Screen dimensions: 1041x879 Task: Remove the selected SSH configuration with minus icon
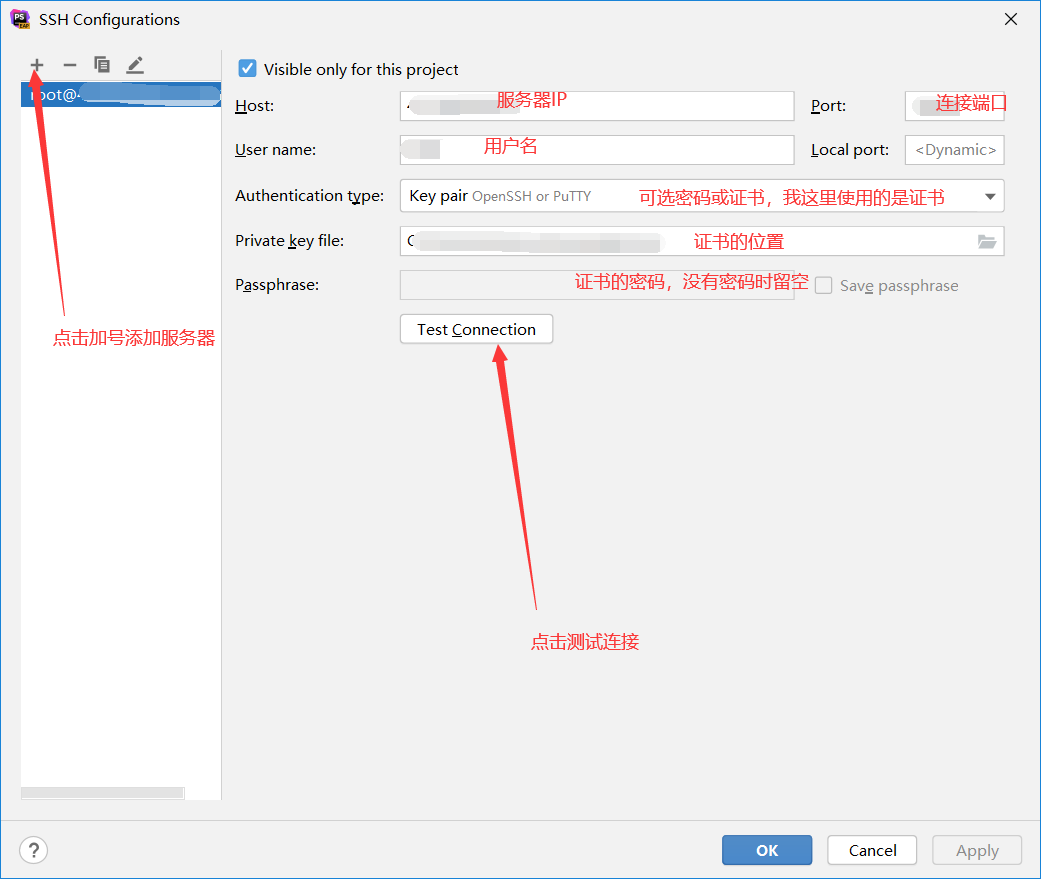click(x=70, y=65)
